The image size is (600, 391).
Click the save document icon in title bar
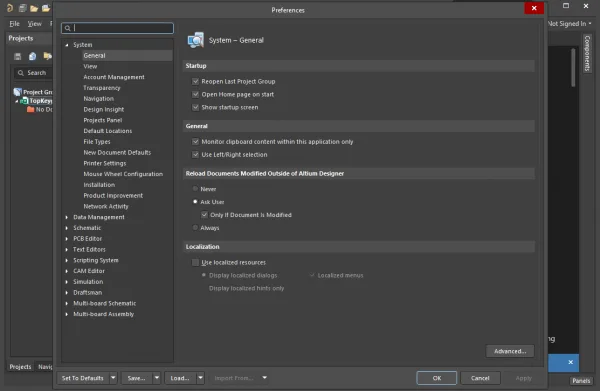[23, 8]
